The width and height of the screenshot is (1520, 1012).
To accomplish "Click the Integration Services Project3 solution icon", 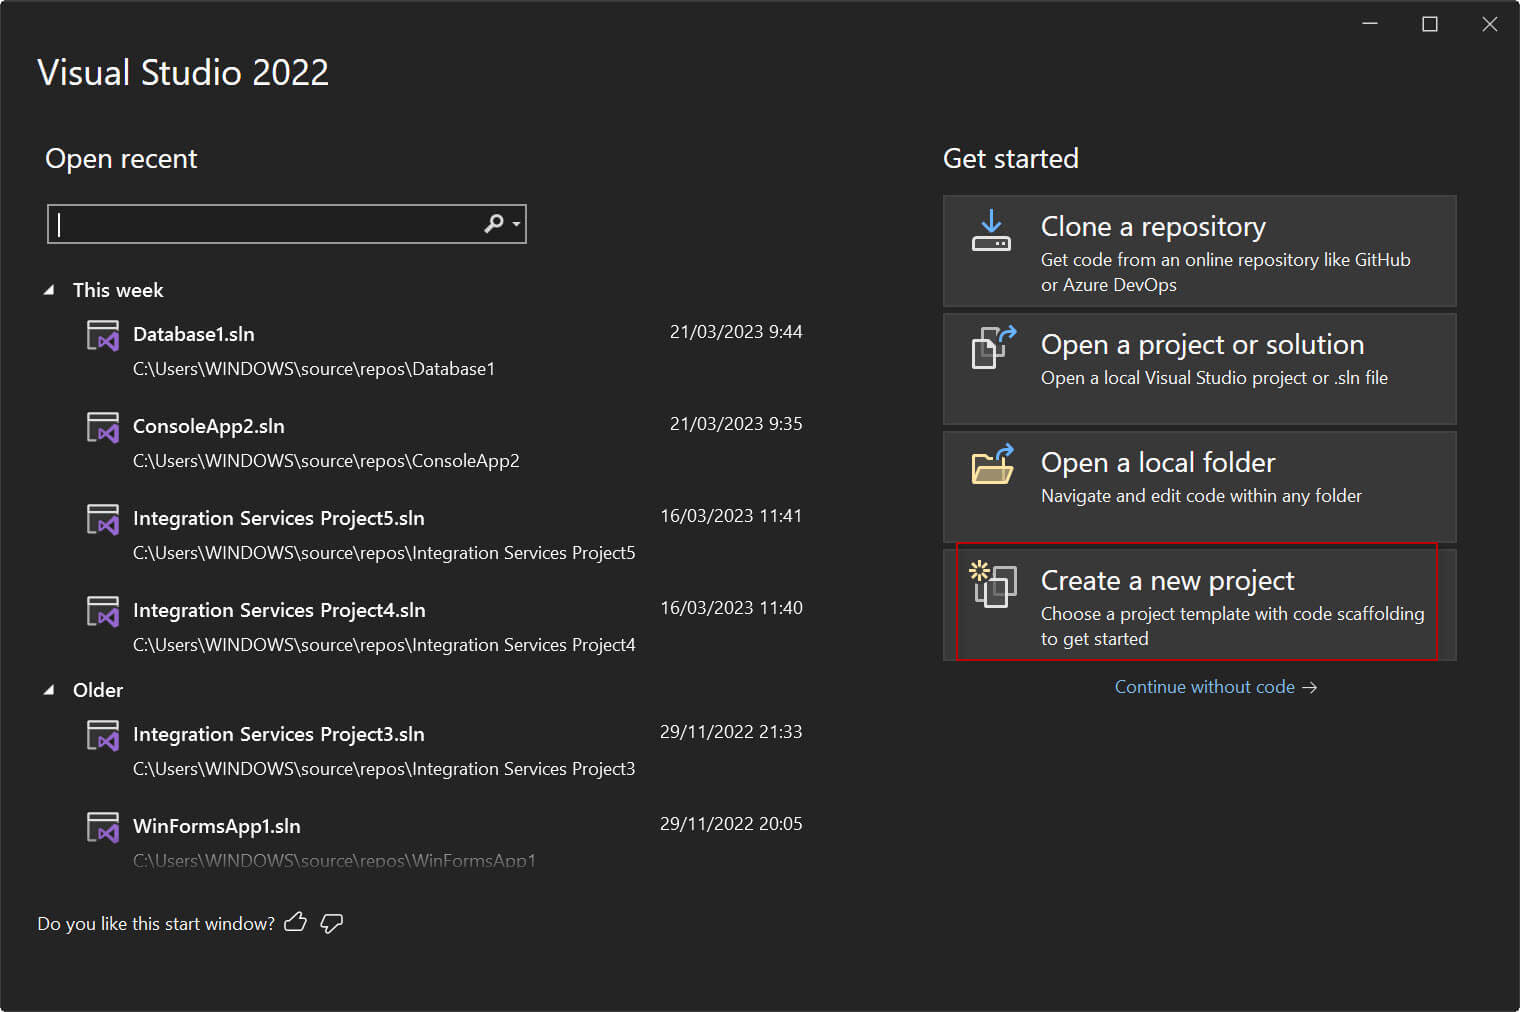I will tap(103, 734).
